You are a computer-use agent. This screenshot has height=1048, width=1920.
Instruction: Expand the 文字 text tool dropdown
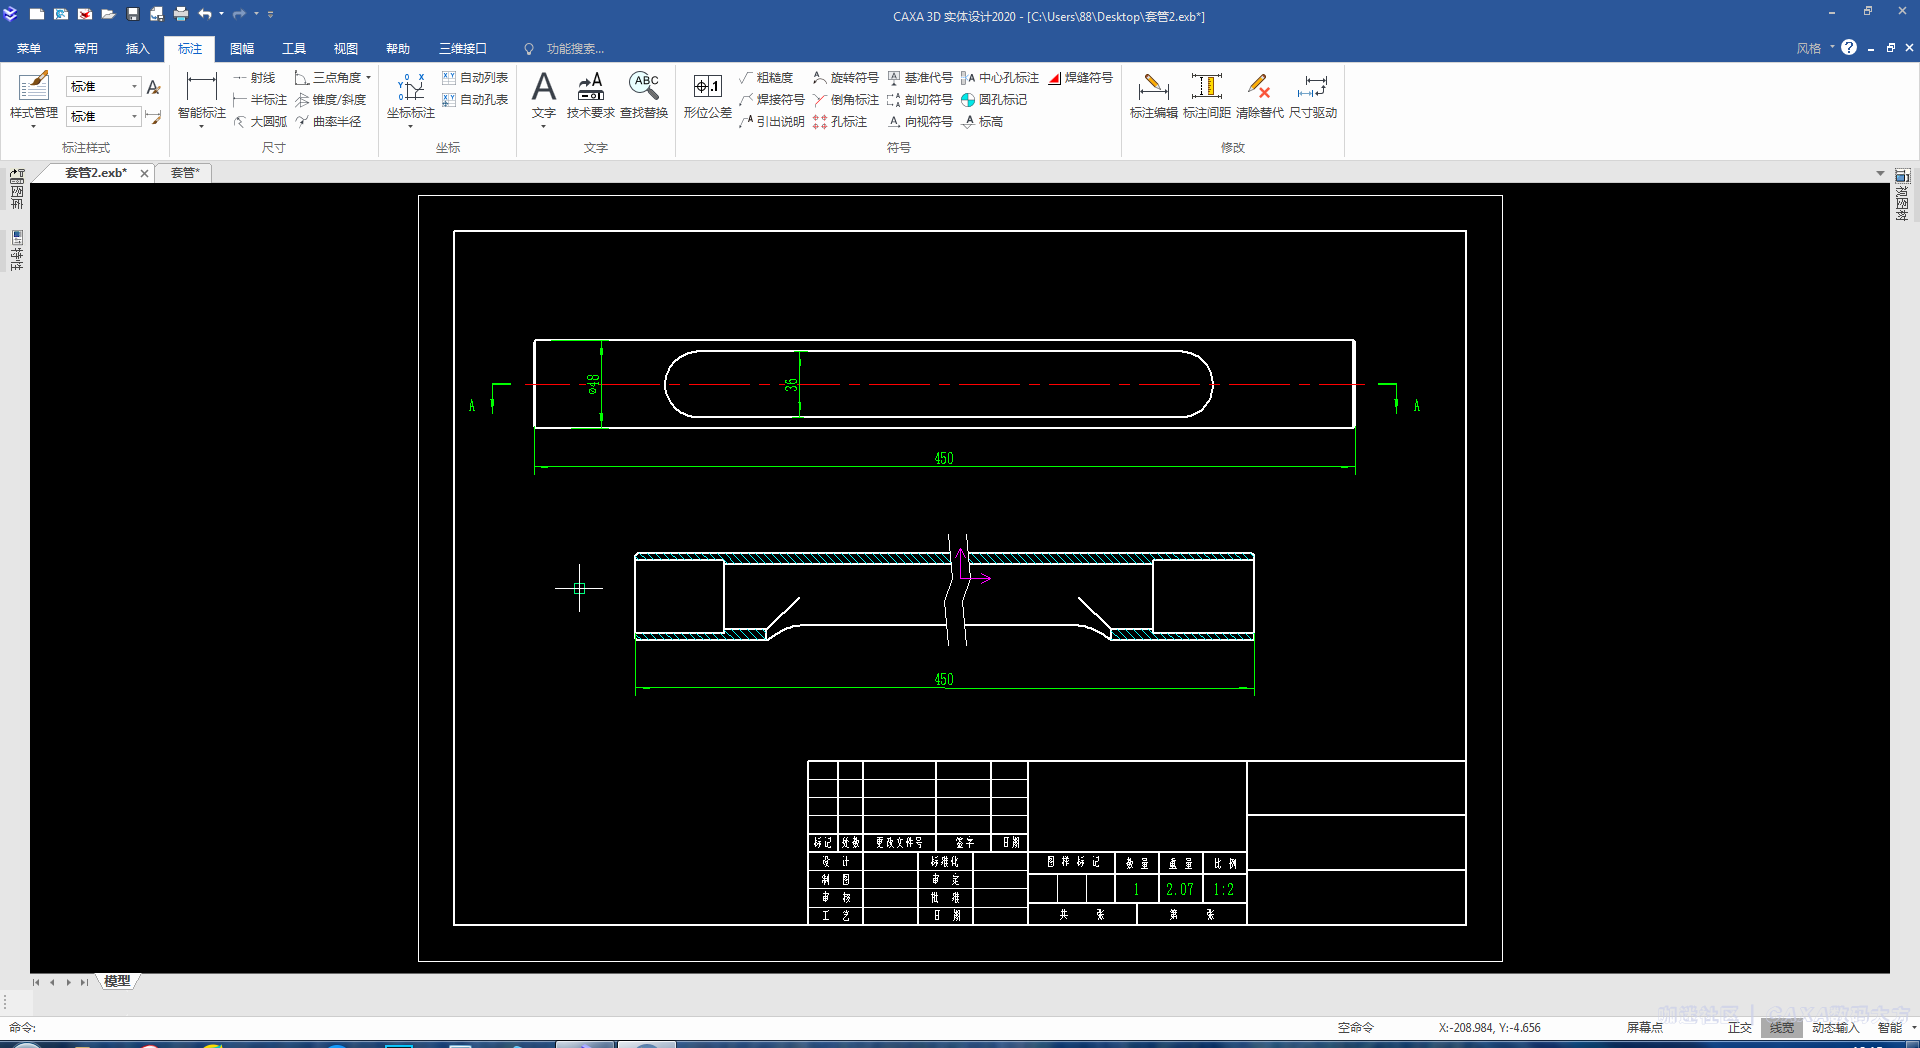pyautogui.click(x=544, y=127)
